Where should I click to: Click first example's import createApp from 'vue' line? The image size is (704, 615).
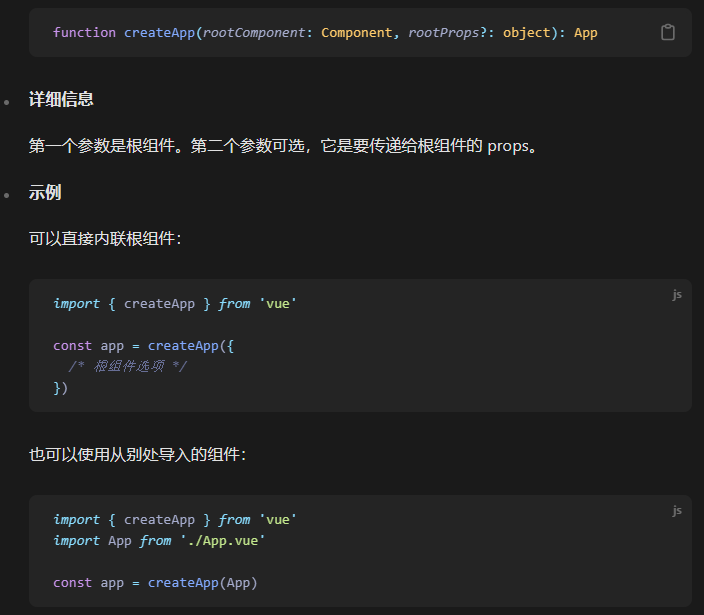point(175,304)
